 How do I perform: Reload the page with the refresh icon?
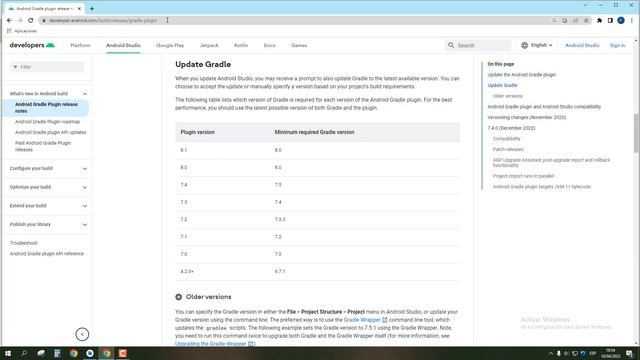(31, 20)
